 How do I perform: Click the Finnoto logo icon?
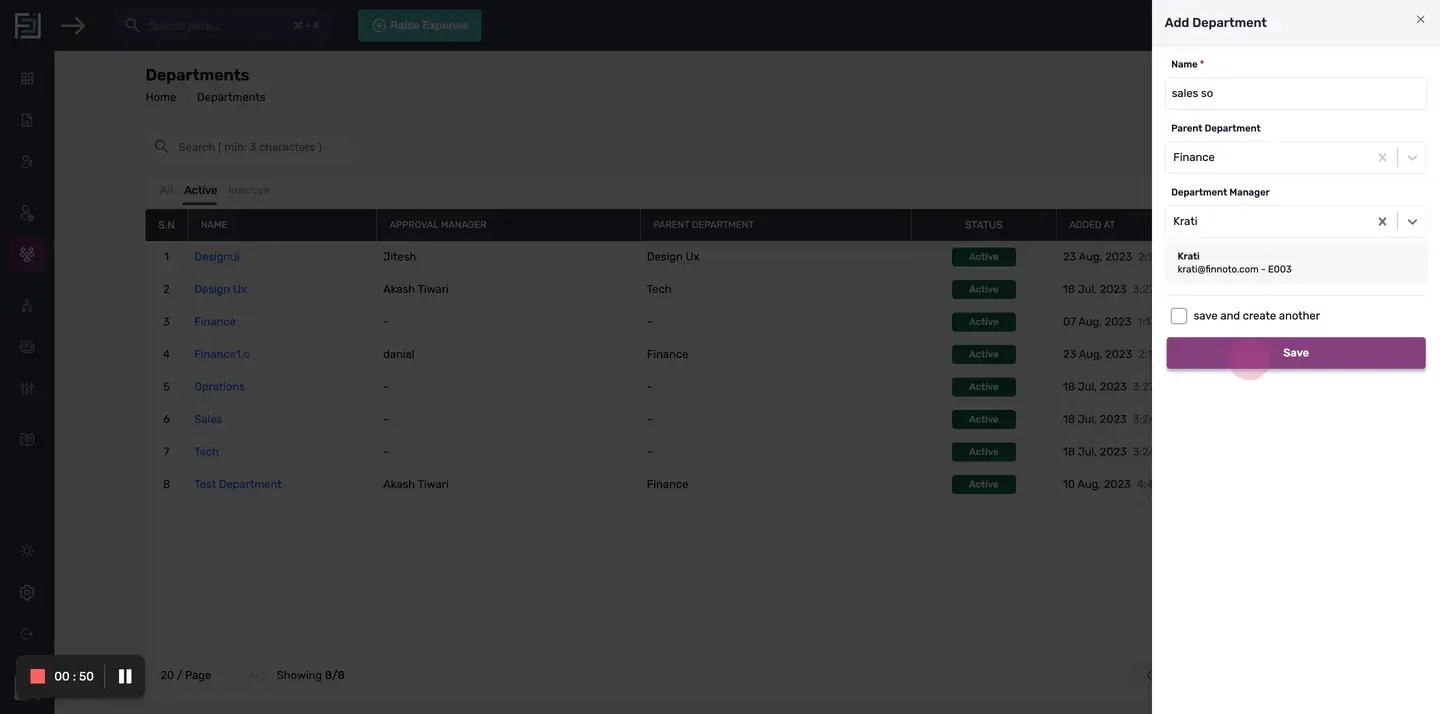27,25
